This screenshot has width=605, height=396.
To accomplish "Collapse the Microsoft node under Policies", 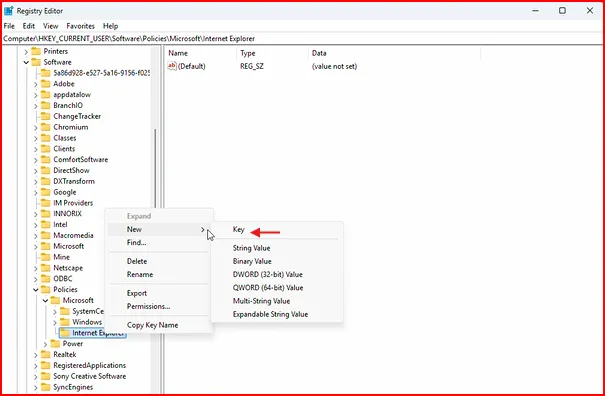I will click(x=46, y=300).
